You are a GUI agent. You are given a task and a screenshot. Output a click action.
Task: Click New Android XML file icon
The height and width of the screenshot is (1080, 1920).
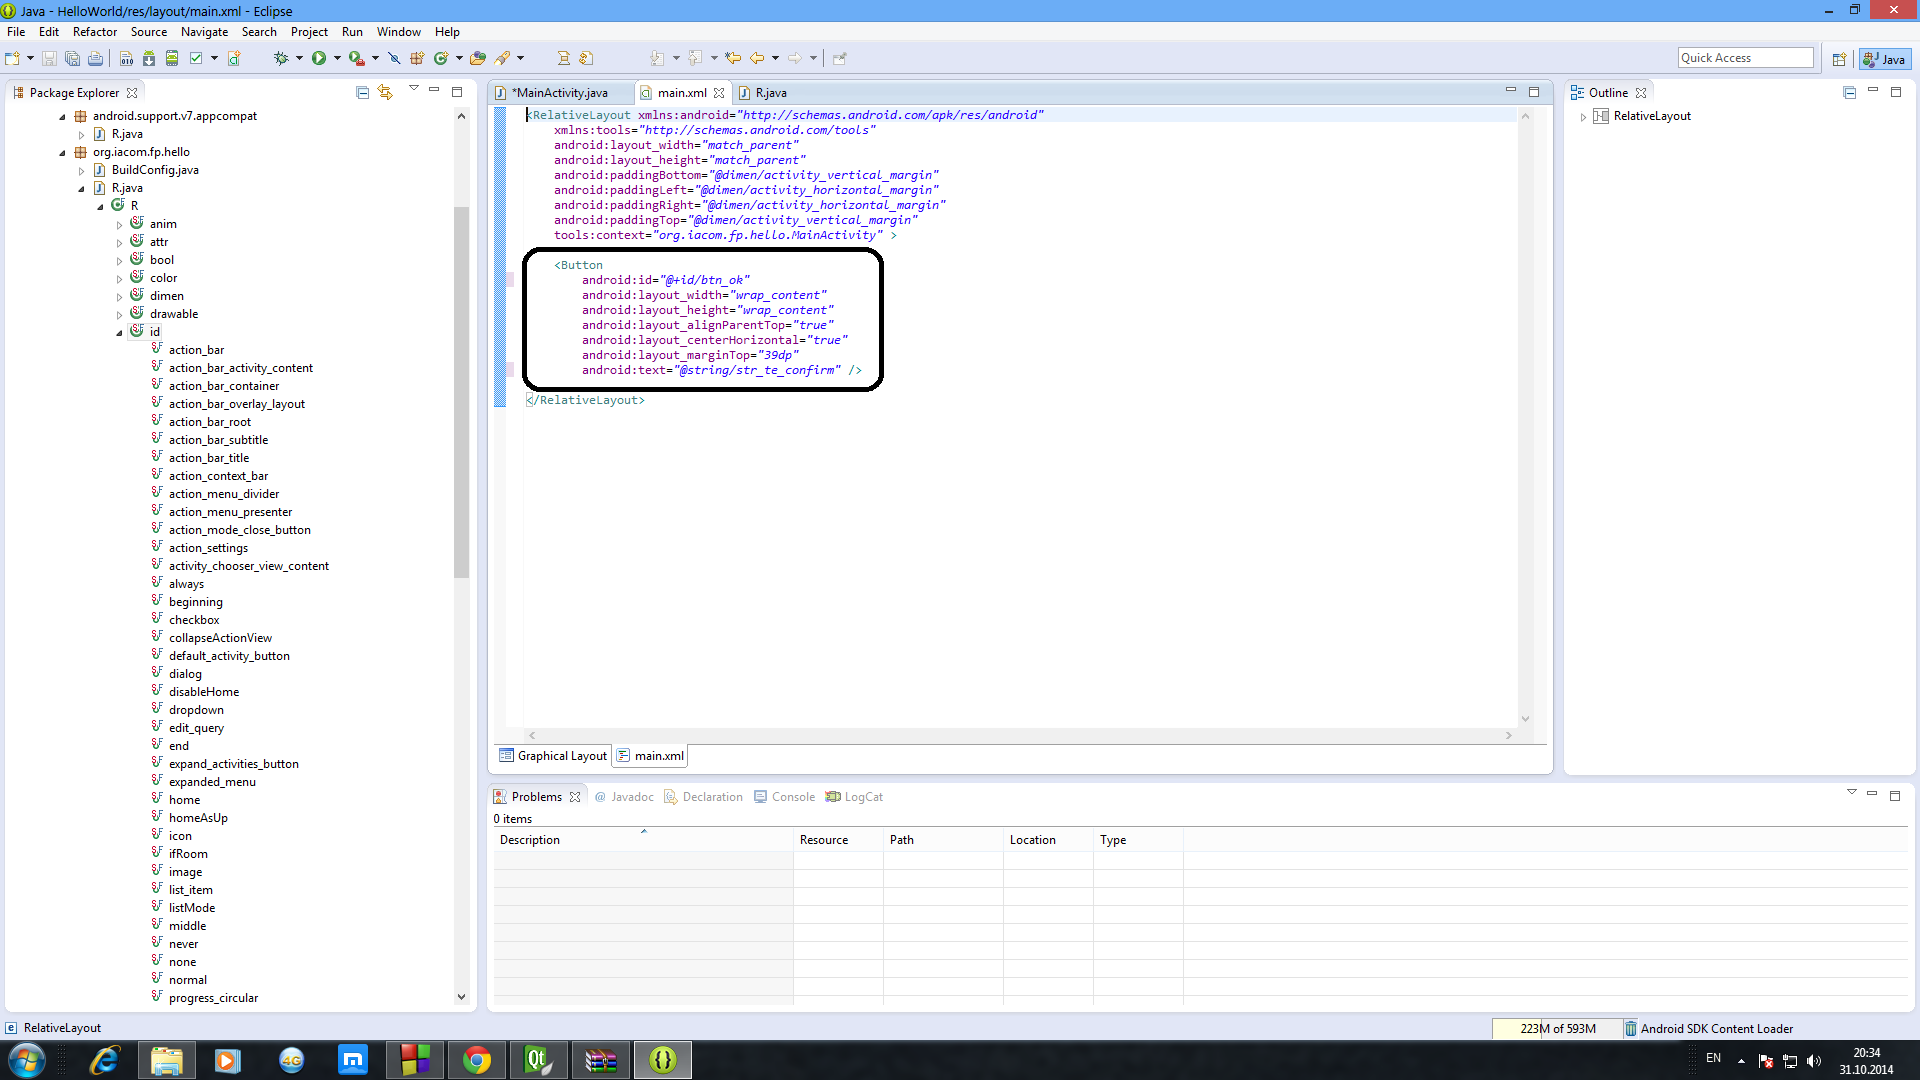[x=234, y=58]
